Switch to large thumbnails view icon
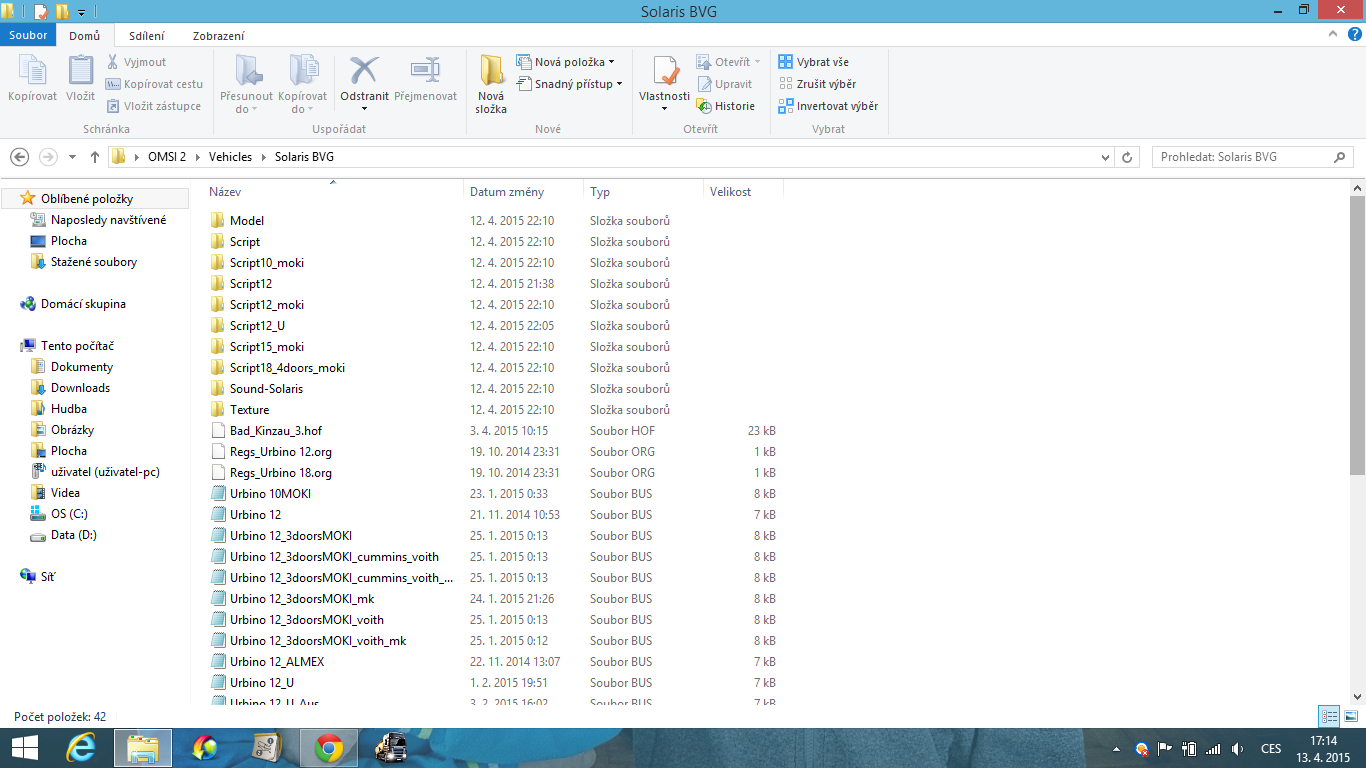The height and width of the screenshot is (768, 1366). click(1351, 716)
